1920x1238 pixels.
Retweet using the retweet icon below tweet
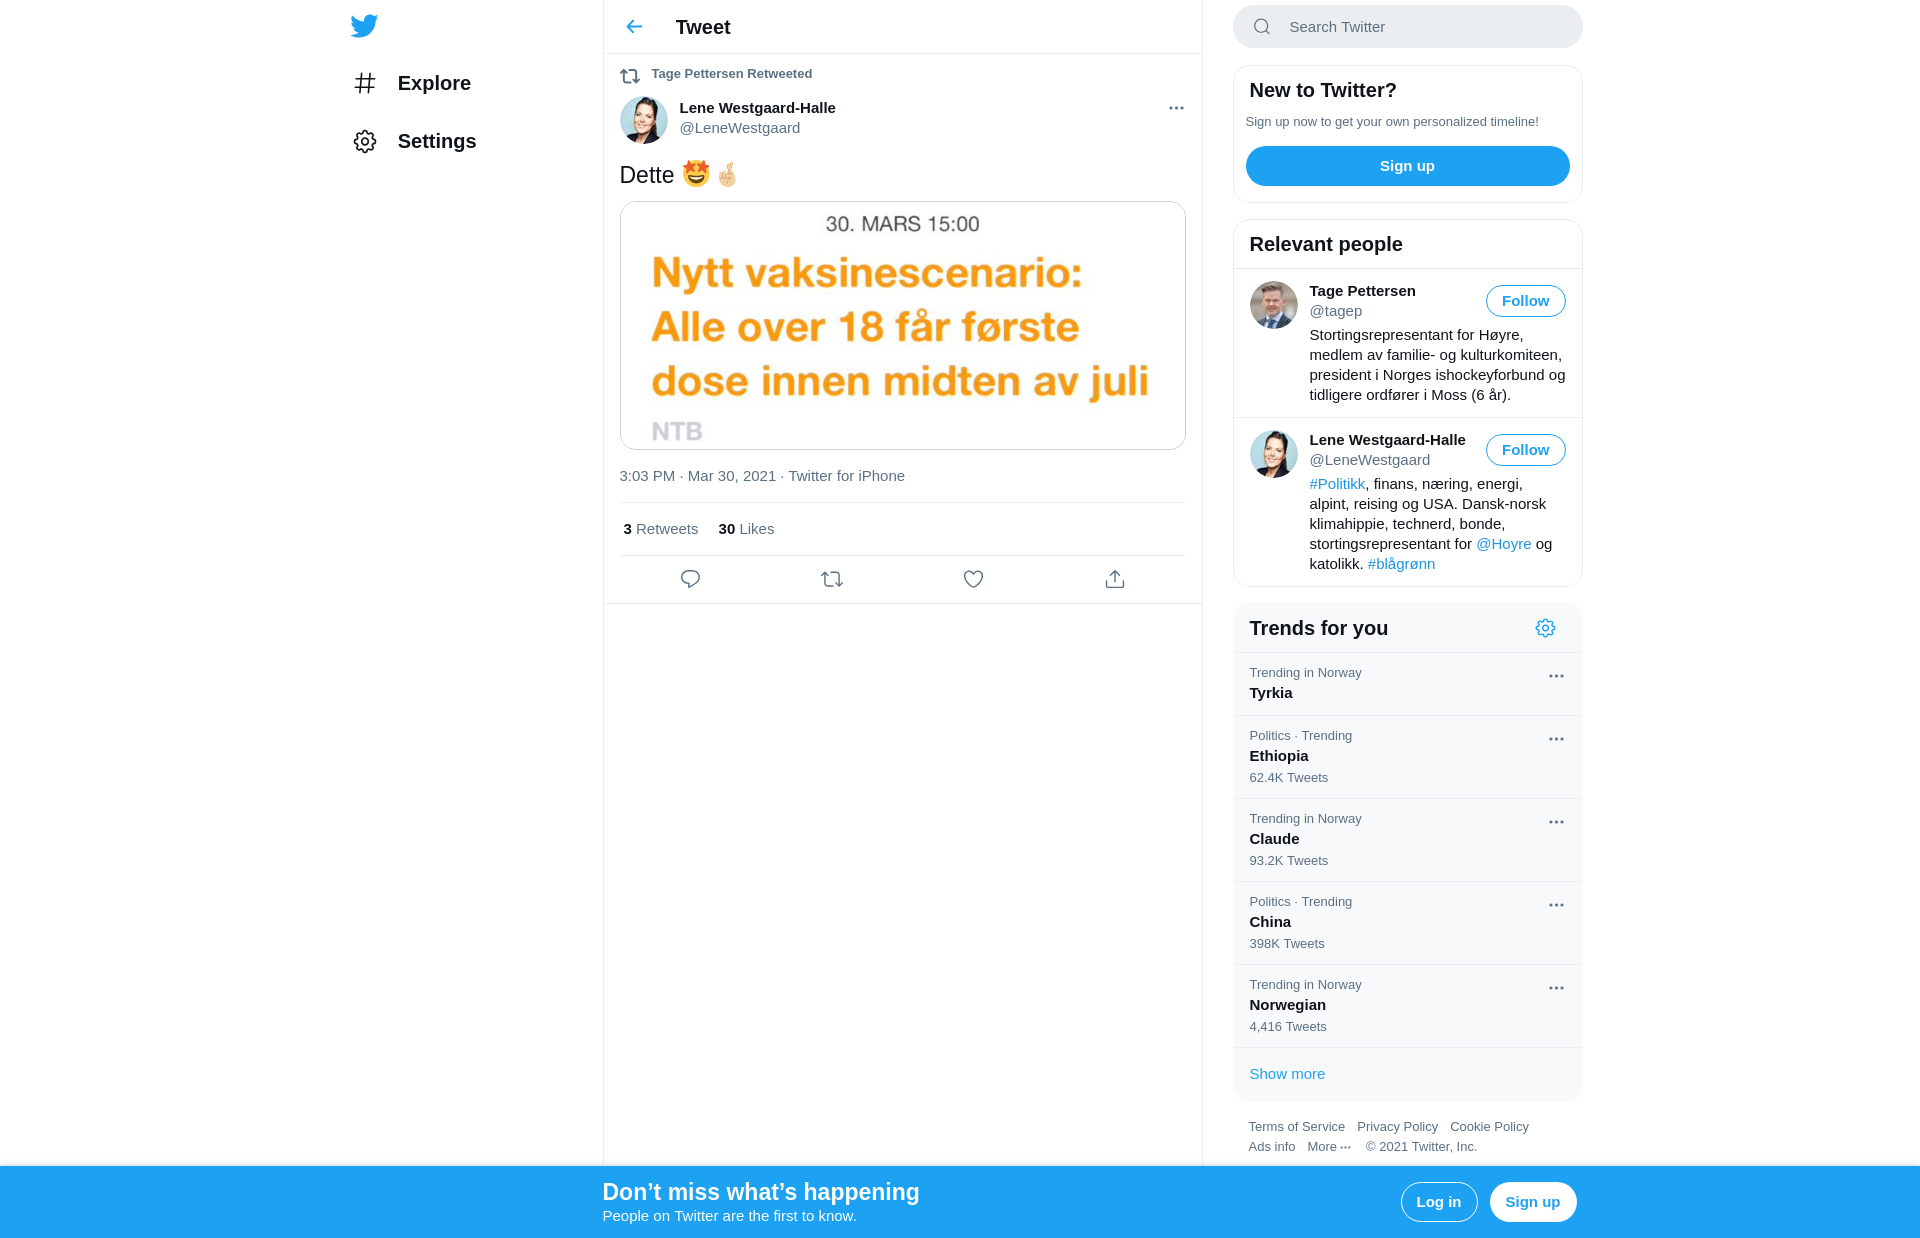(x=832, y=579)
